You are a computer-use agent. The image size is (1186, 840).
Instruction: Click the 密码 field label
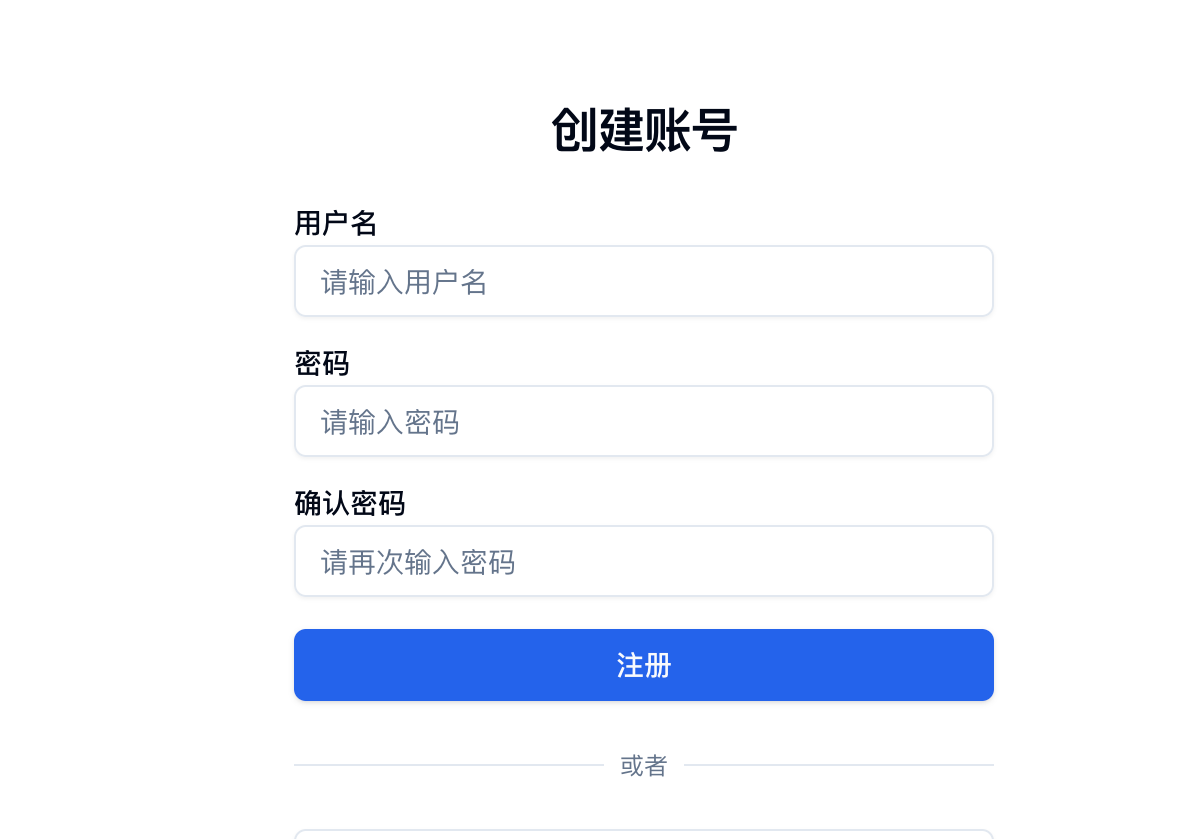click(x=322, y=364)
